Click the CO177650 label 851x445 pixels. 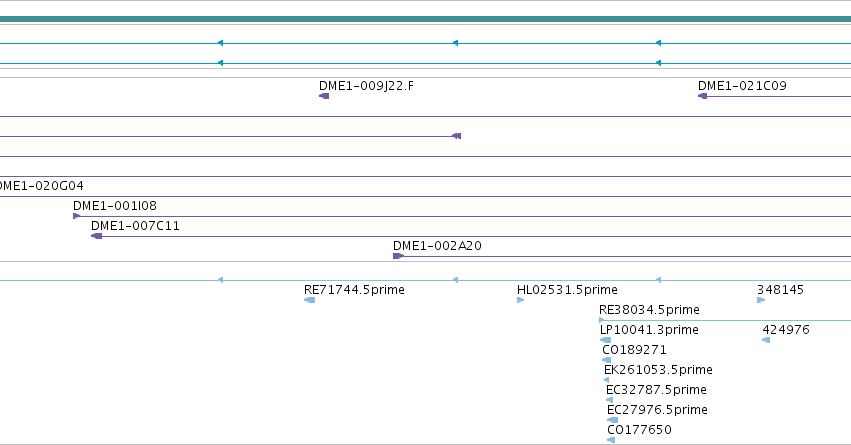[639, 430]
